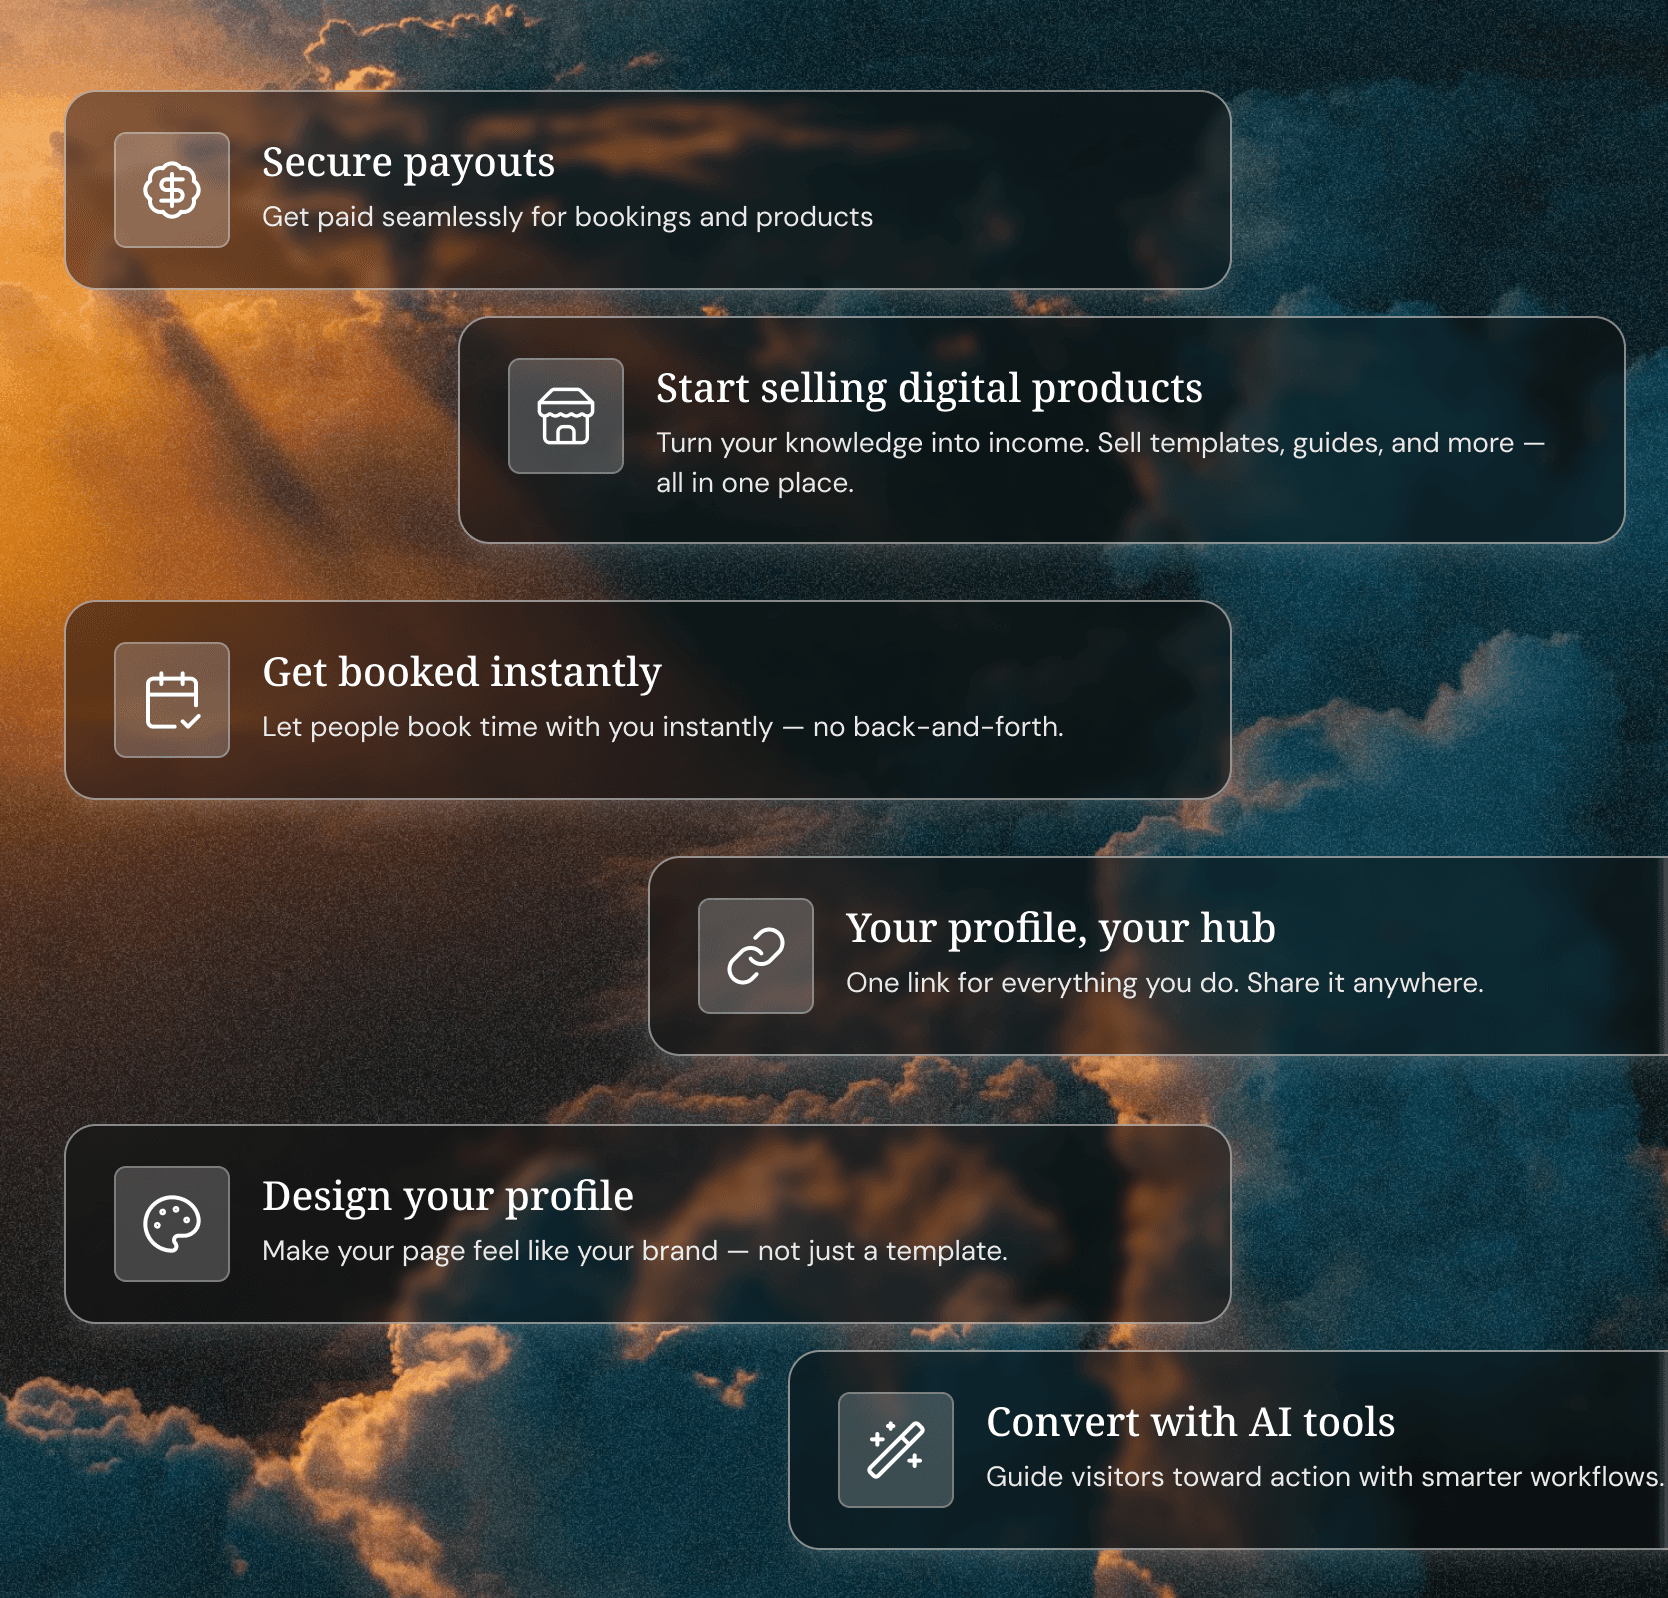
Task: Select the storefront icon beside digital products
Action: click(565, 417)
